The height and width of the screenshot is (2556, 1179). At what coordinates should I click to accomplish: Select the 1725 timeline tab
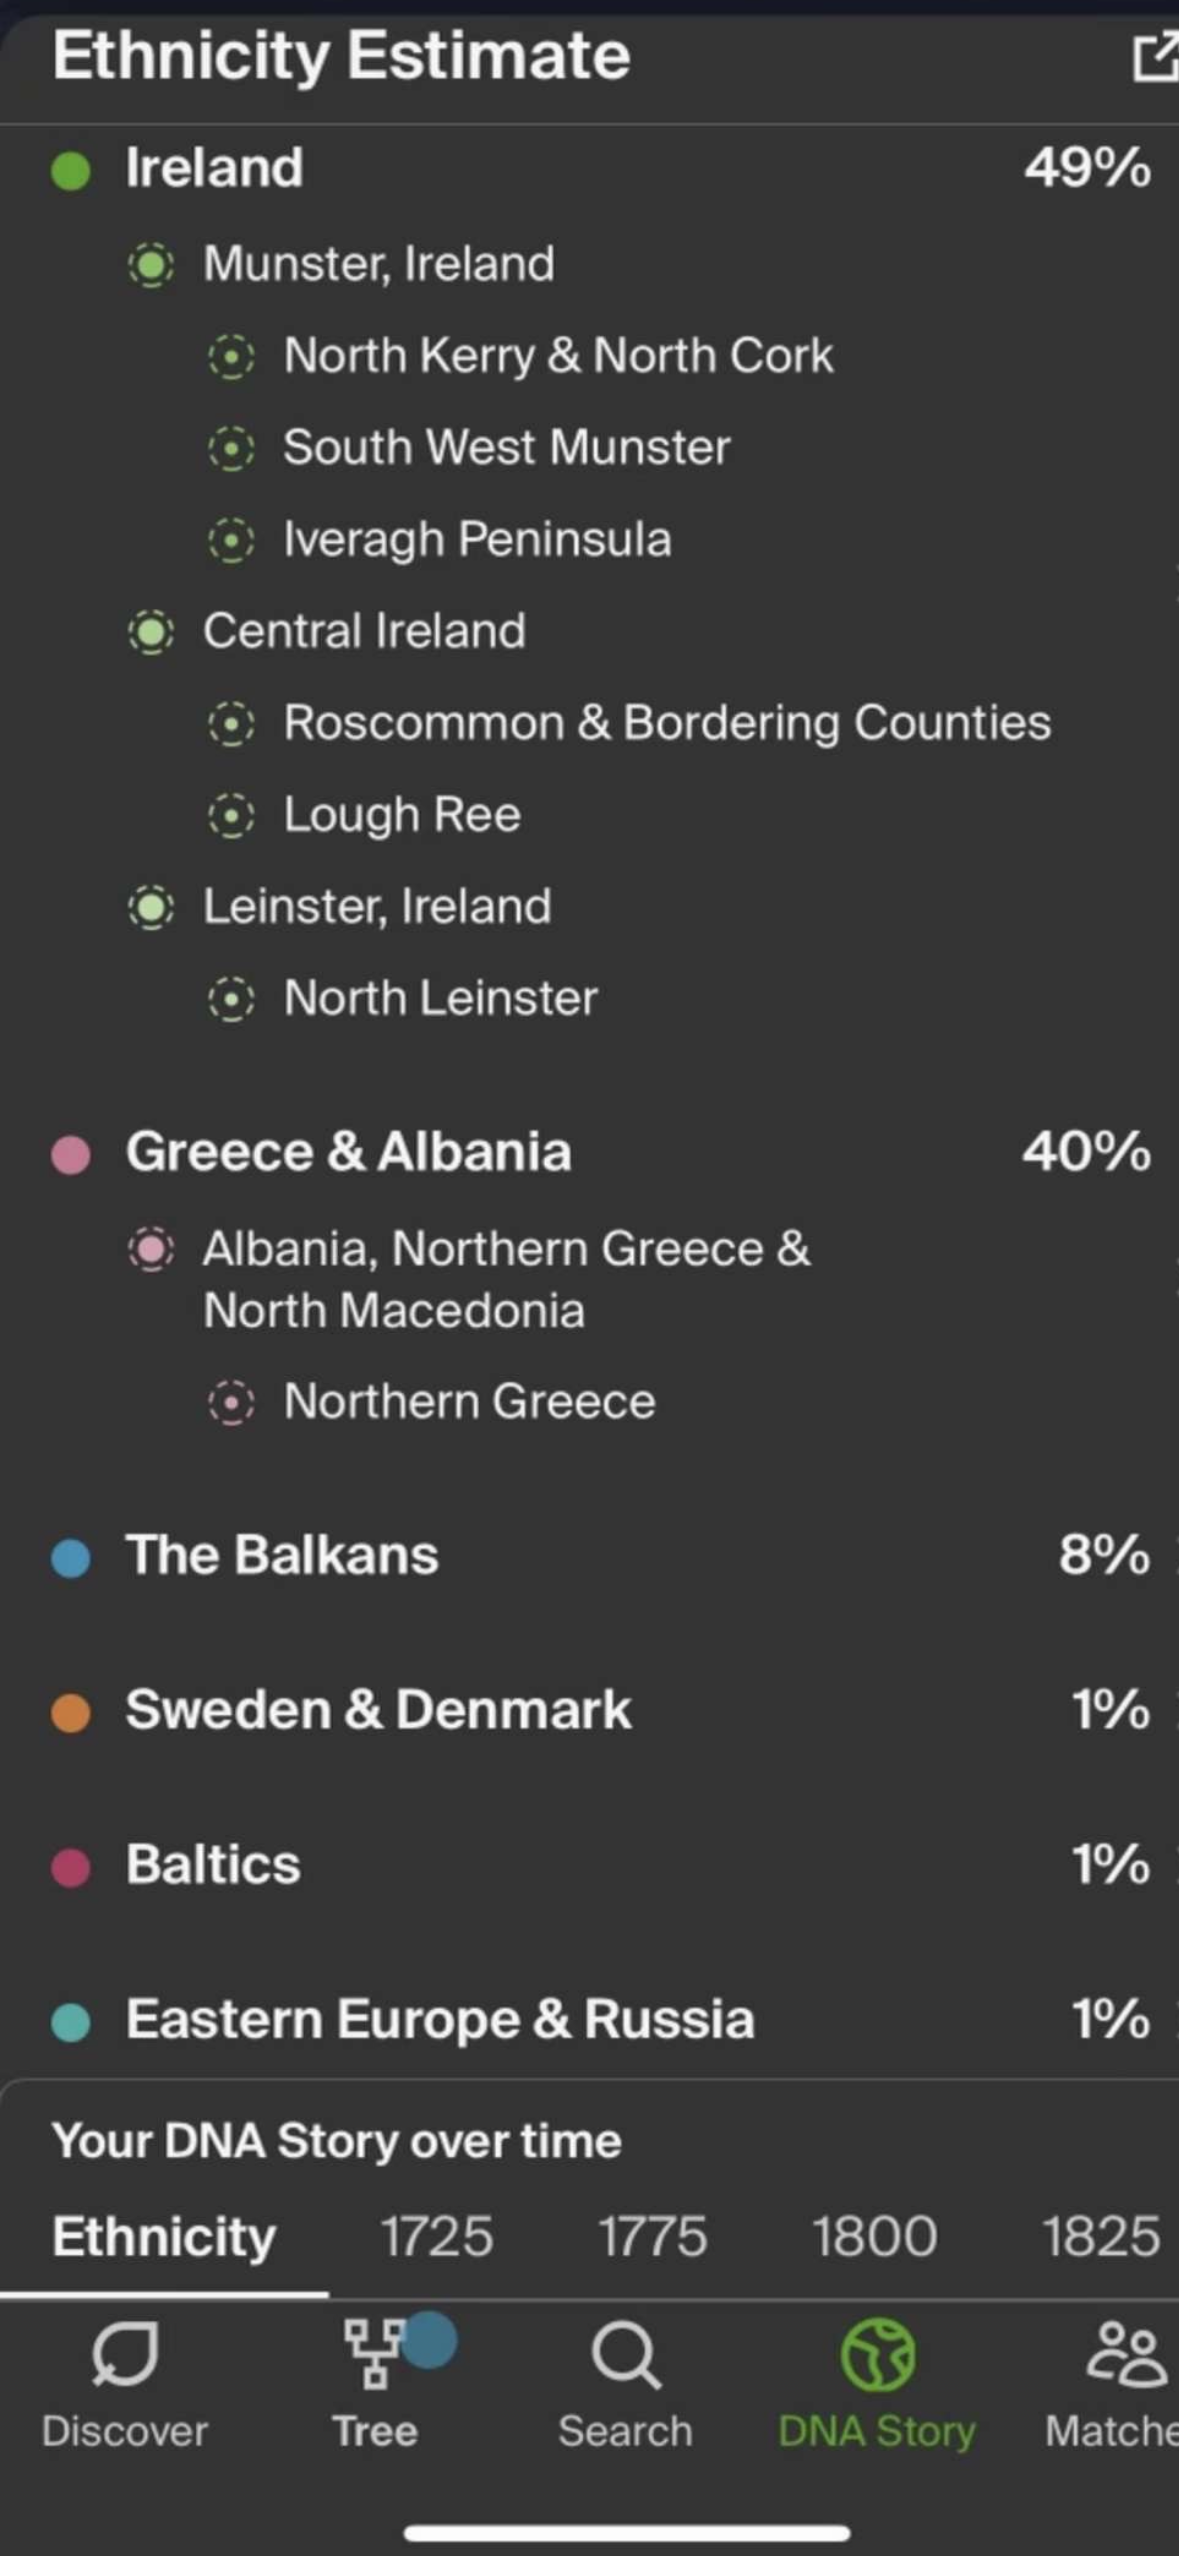(x=437, y=2236)
